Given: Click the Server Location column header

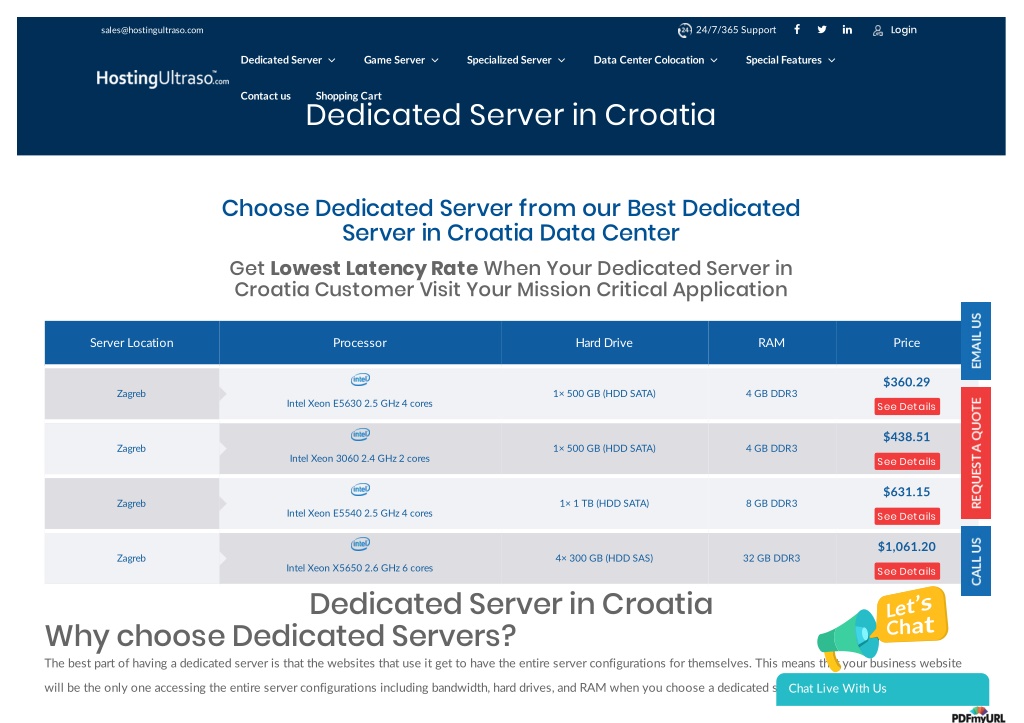Looking at the screenshot, I should click(132, 343).
